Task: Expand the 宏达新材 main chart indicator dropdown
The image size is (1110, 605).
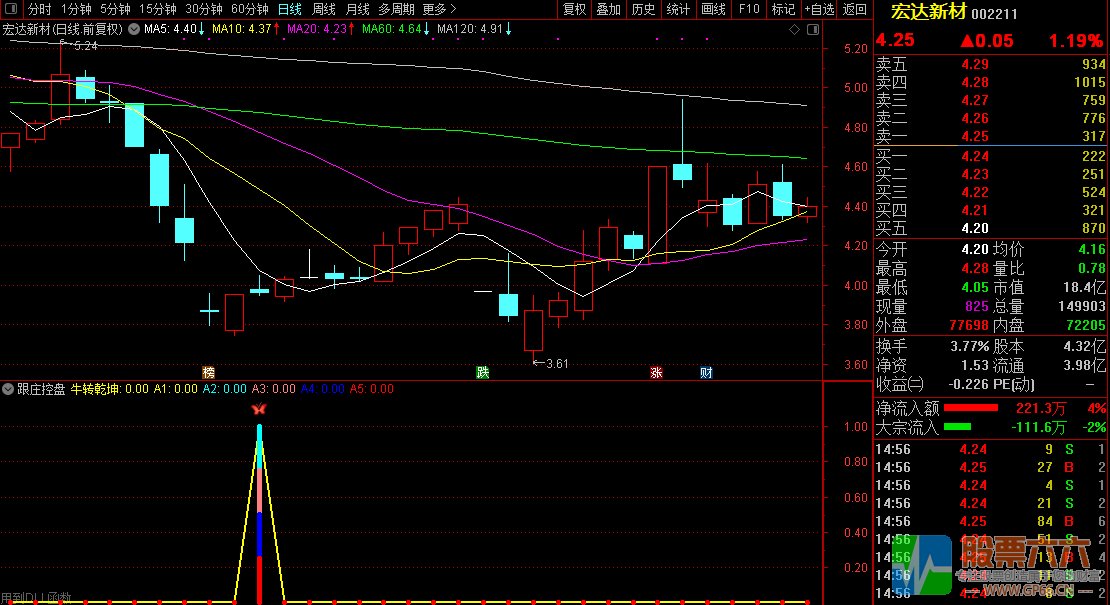Action: point(134,30)
